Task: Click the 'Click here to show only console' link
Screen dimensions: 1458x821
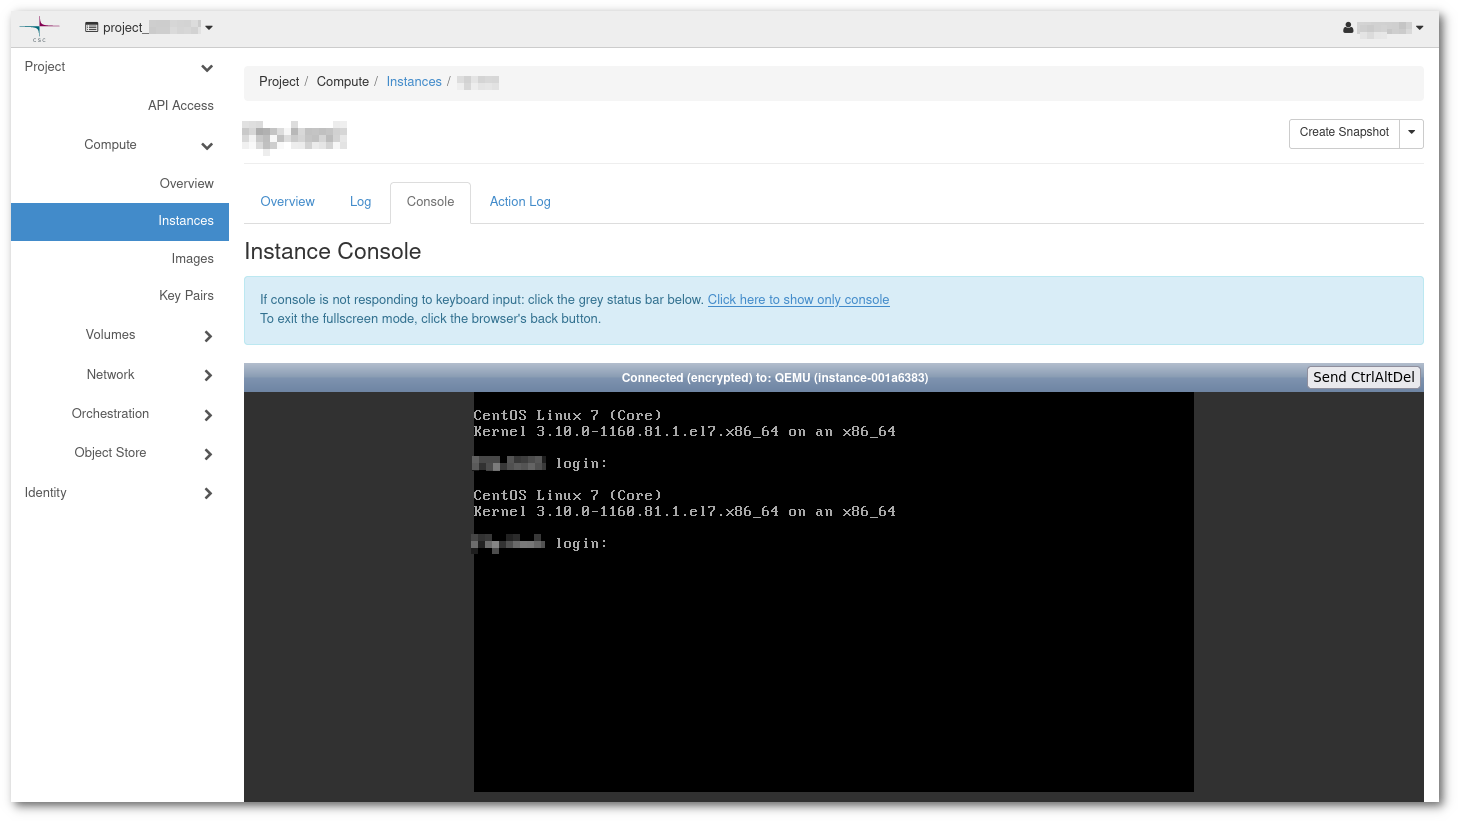Action: [798, 299]
